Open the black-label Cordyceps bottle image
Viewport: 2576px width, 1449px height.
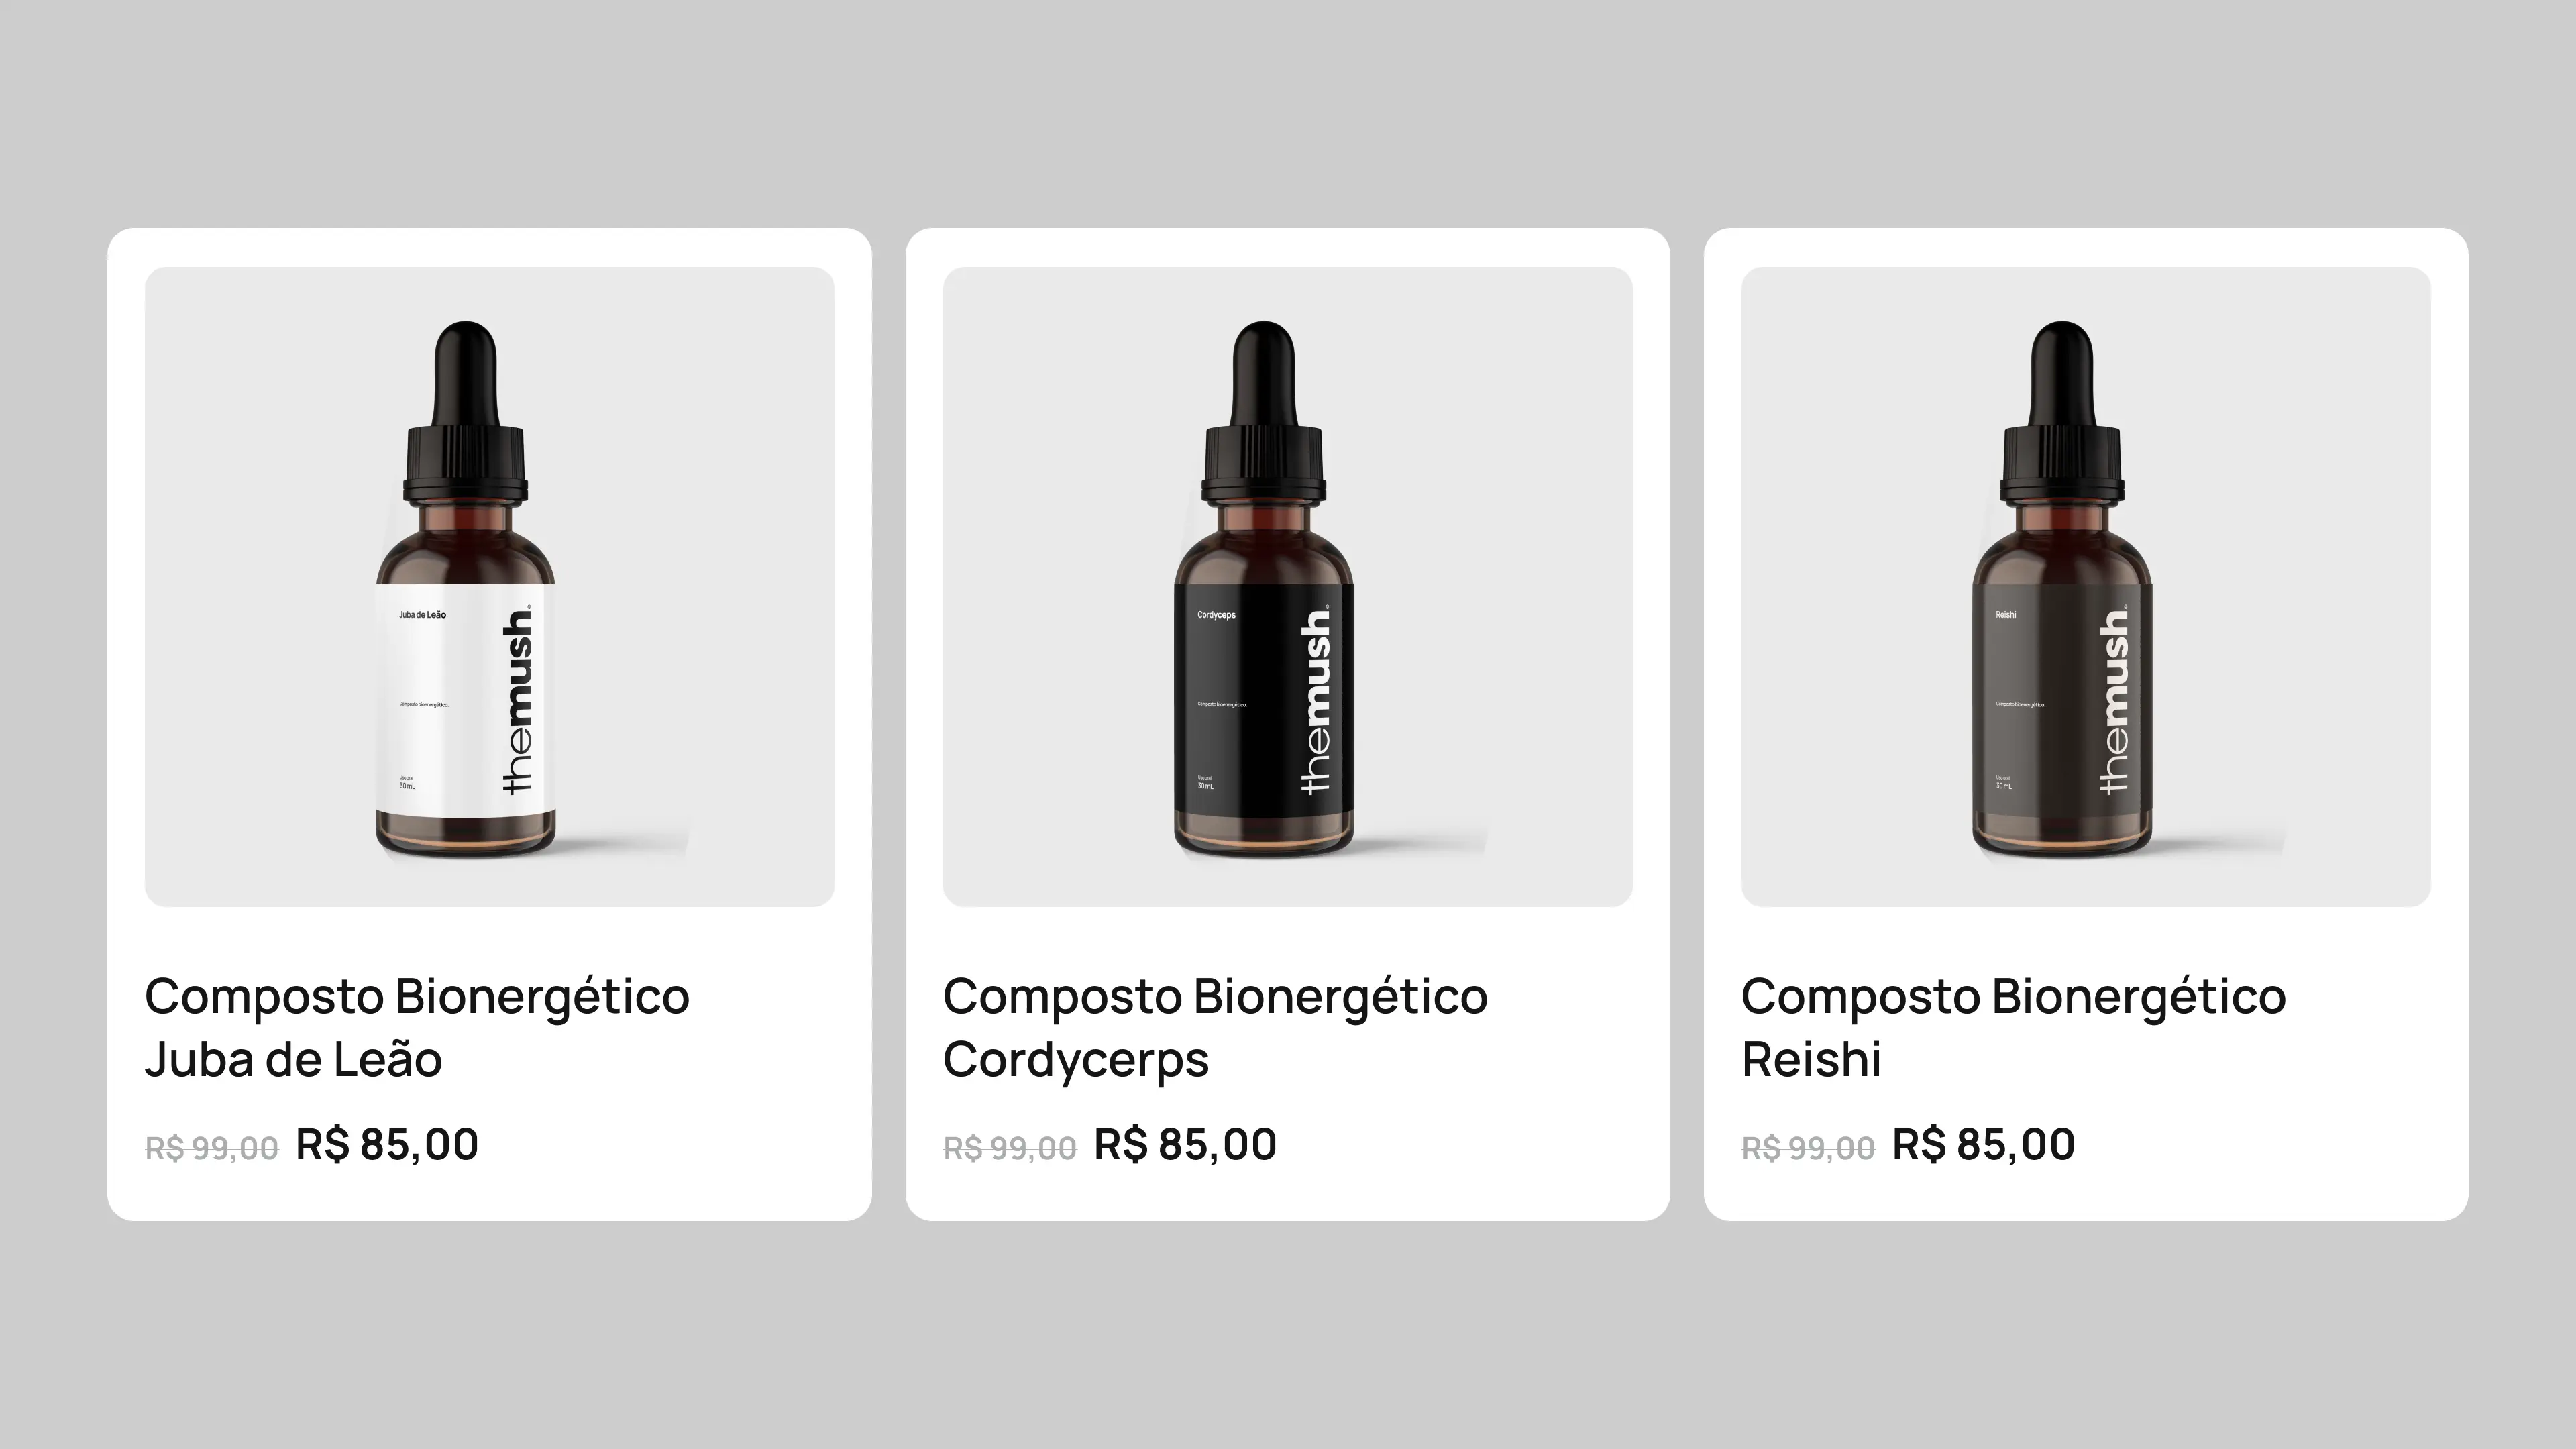pyautogui.click(x=1287, y=586)
